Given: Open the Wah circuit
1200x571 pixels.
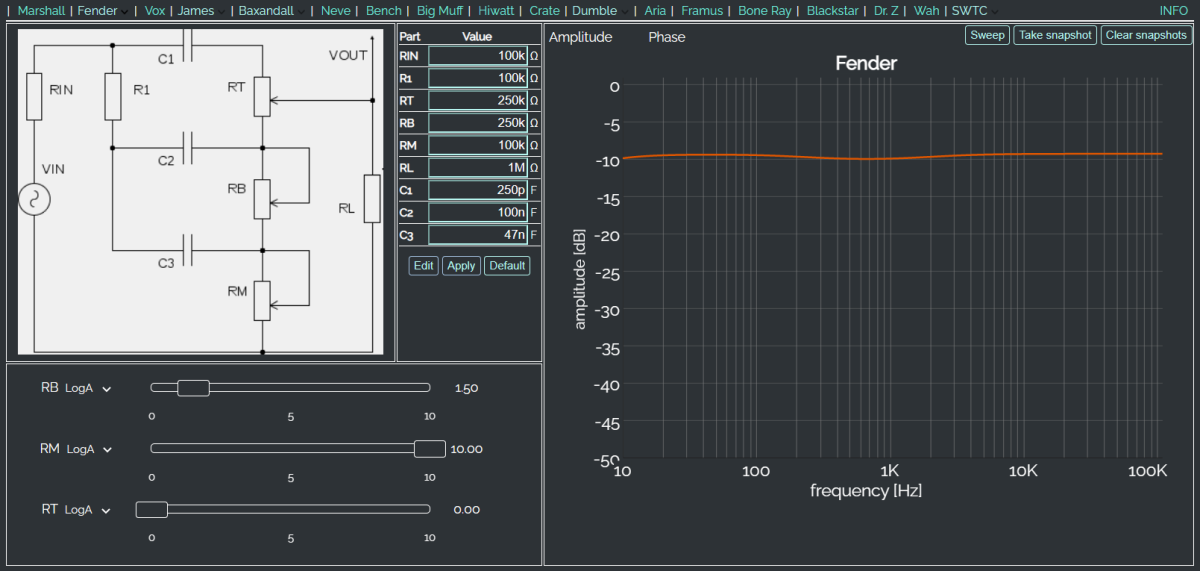Looking at the screenshot, I should 926,11.
